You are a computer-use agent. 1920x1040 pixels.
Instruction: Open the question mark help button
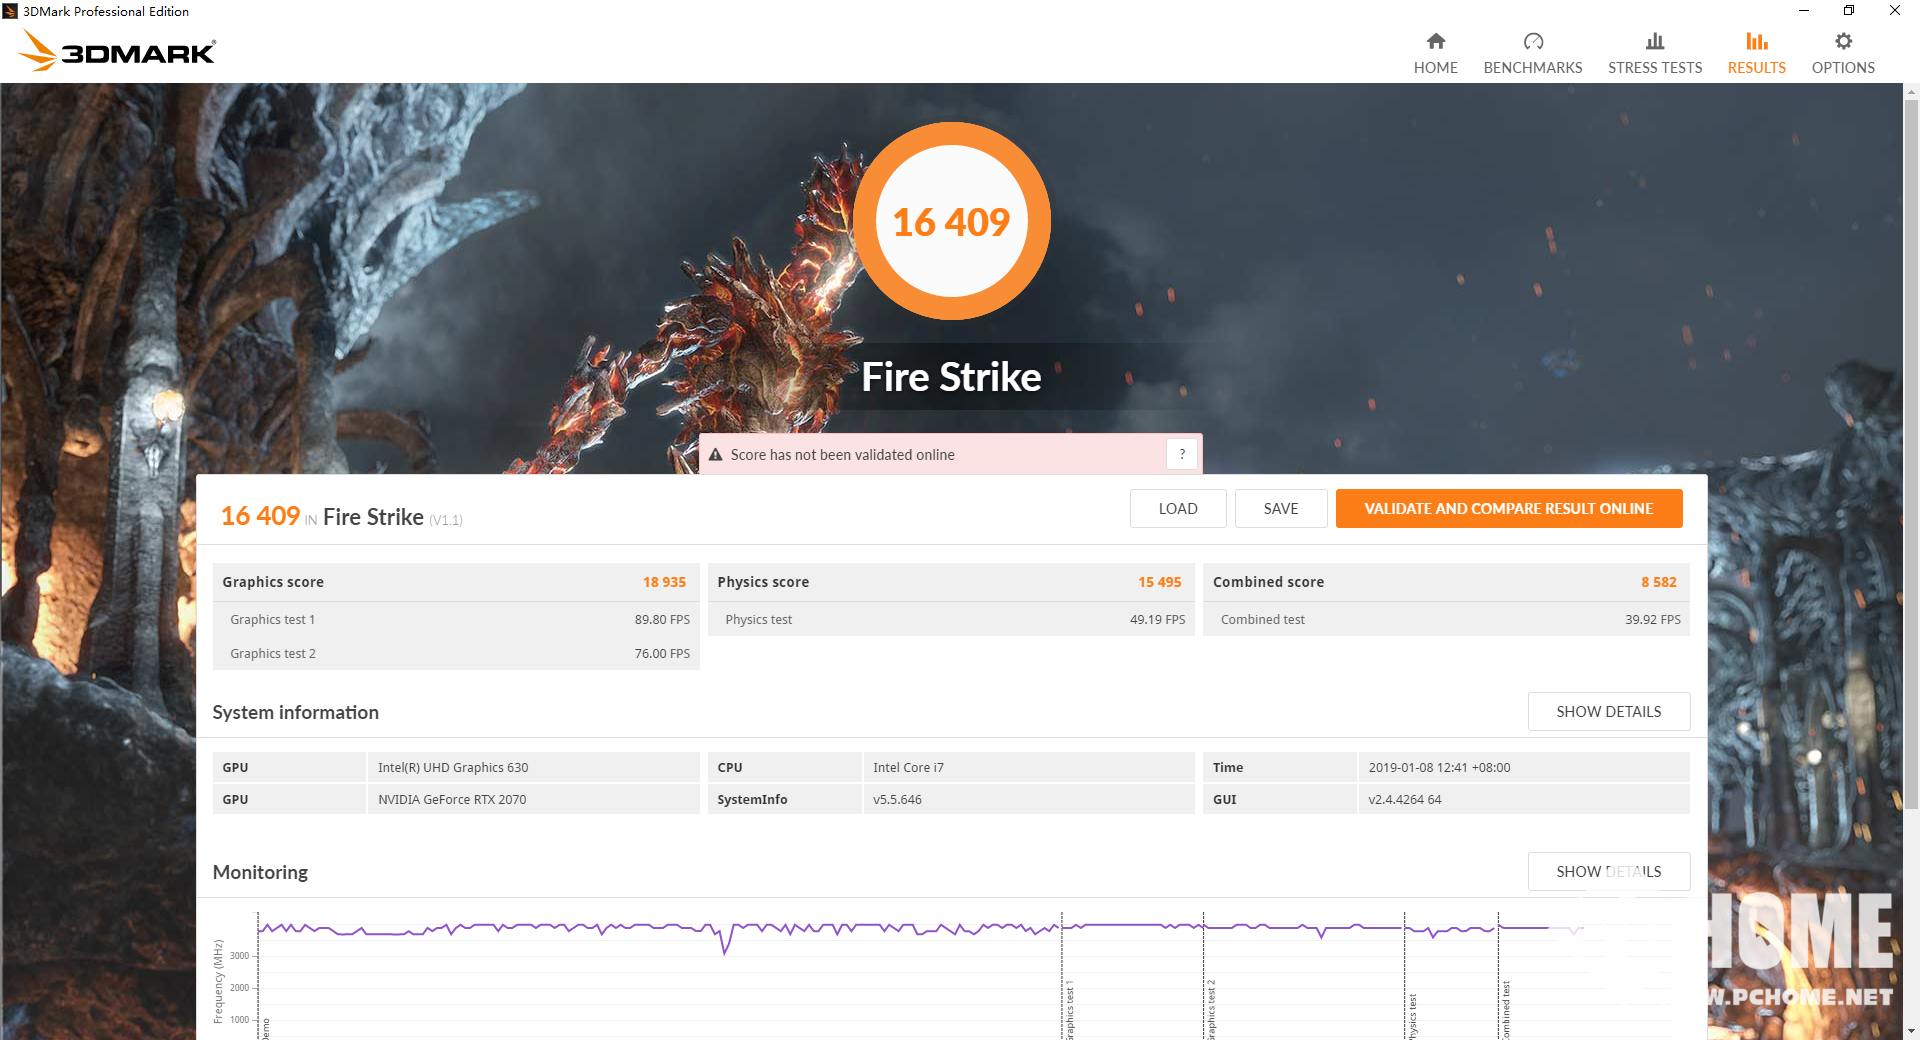(x=1182, y=454)
